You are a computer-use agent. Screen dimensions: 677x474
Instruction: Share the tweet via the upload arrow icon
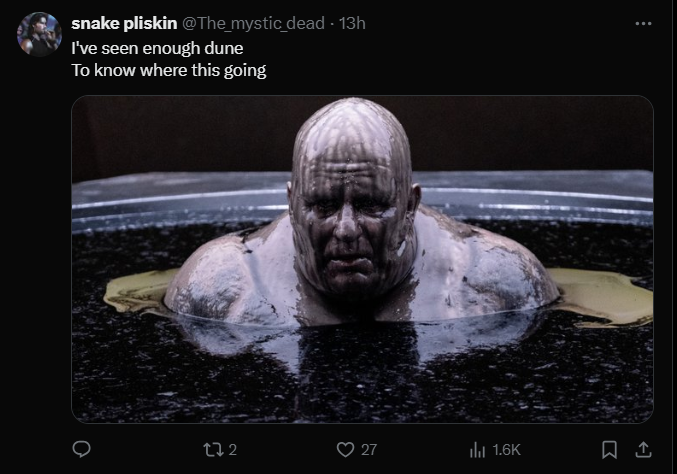pos(643,449)
